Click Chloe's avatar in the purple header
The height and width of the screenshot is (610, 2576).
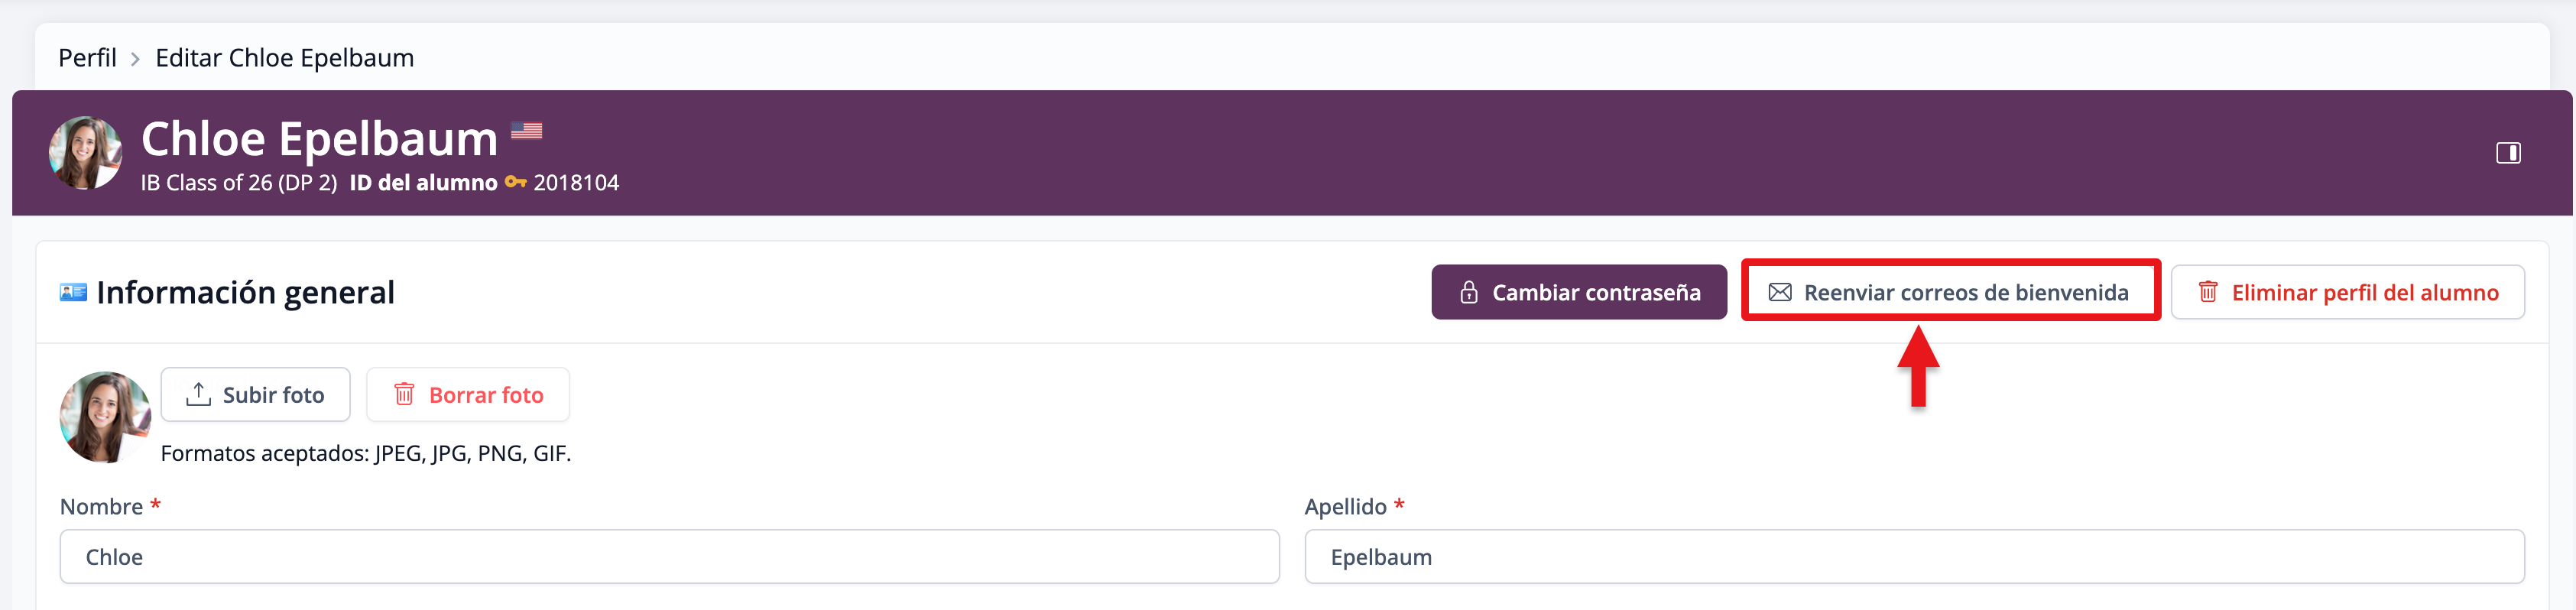click(85, 153)
